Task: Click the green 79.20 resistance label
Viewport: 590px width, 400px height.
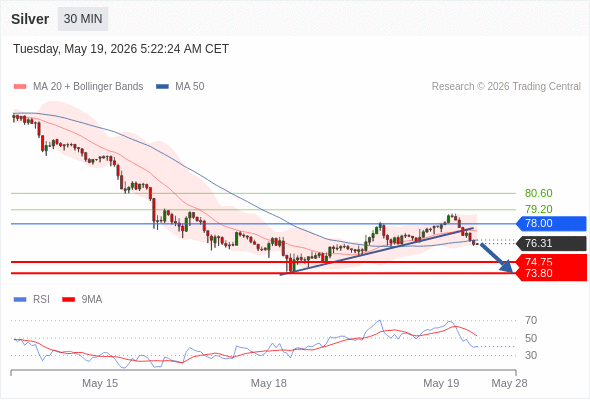Action: point(539,209)
